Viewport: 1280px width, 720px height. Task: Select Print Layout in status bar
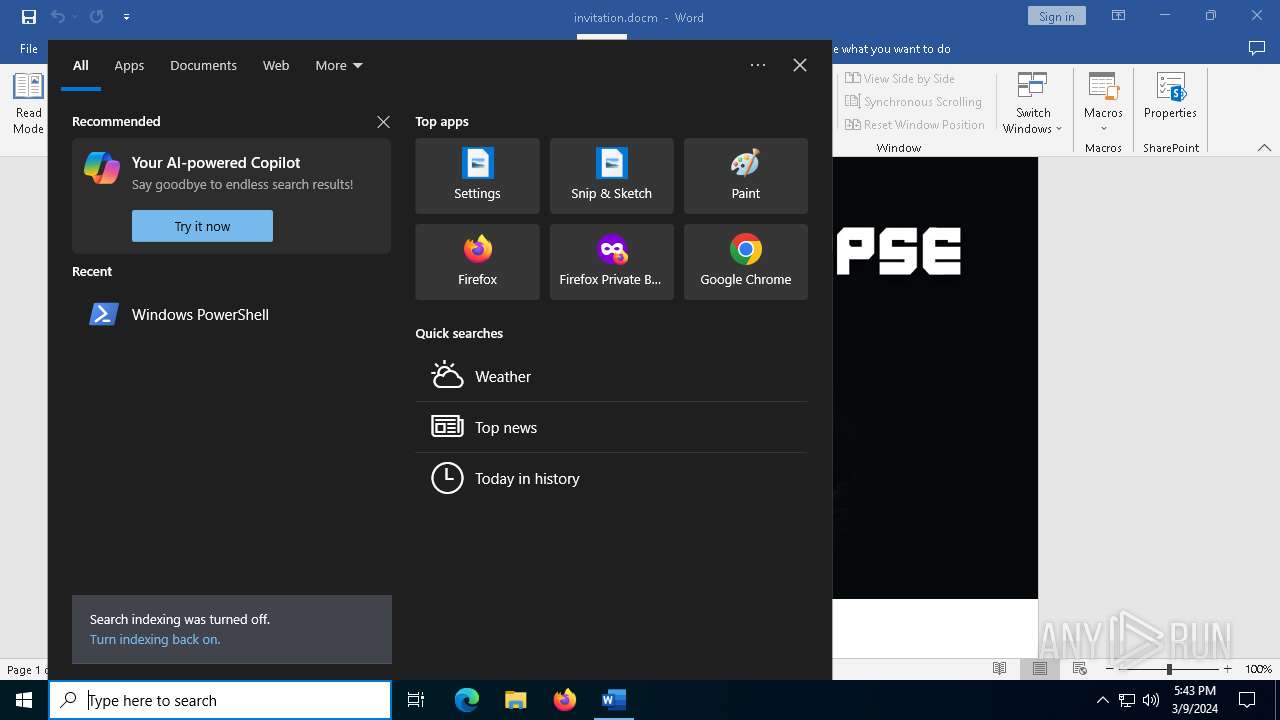click(x=1039, y=669)
